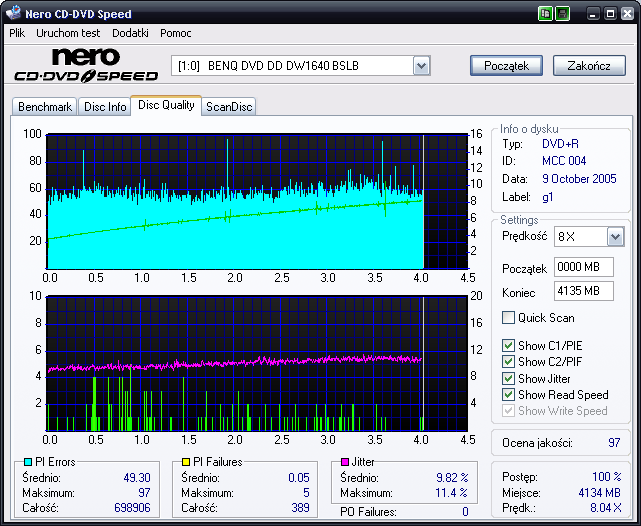Maximize the Nero CD-DVD Speed window

pos(610,13)
